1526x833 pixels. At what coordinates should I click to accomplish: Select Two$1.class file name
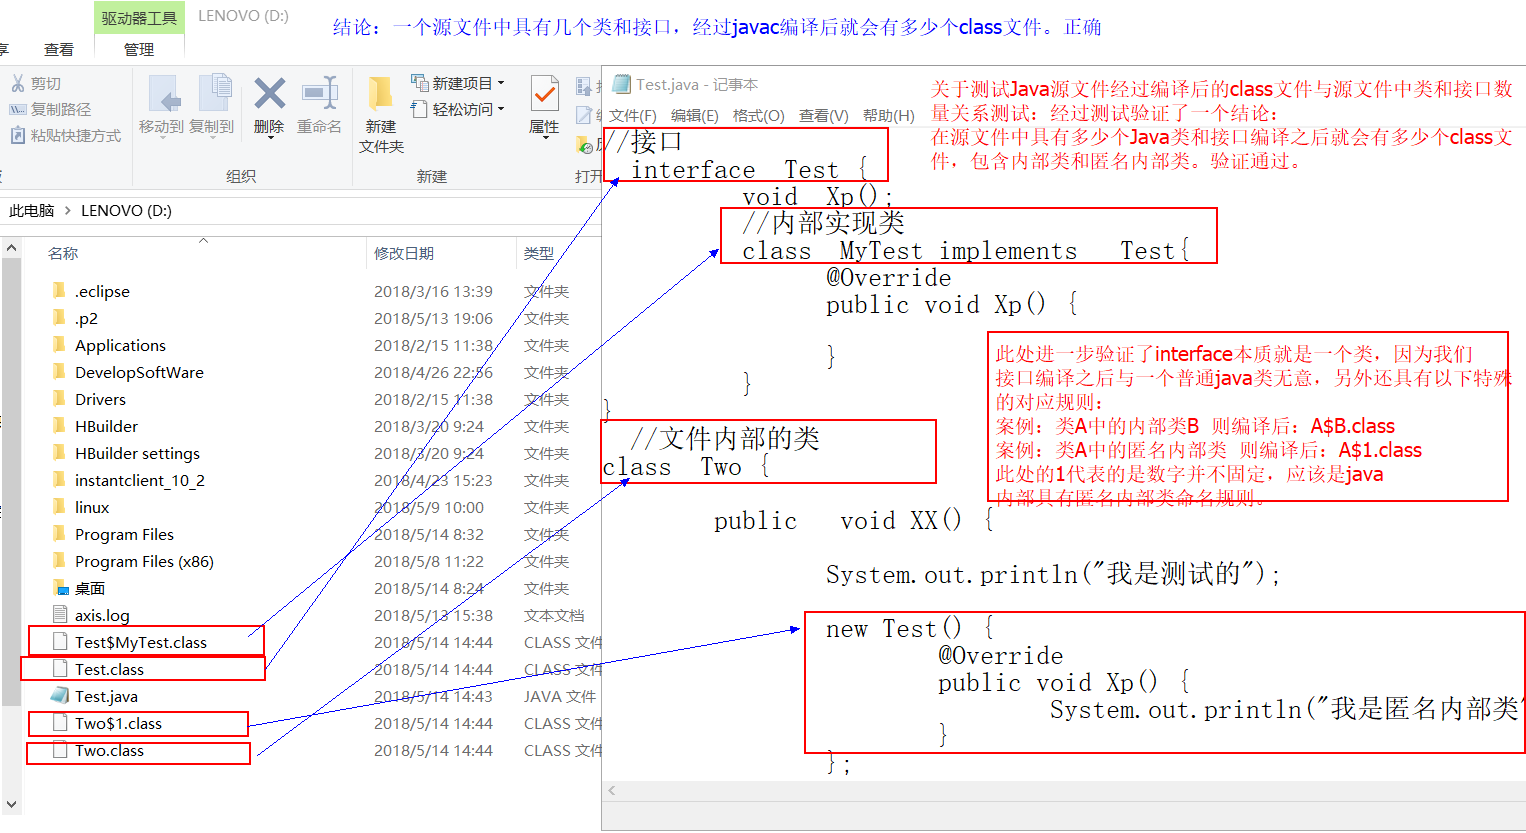click(x=118, y=724)
